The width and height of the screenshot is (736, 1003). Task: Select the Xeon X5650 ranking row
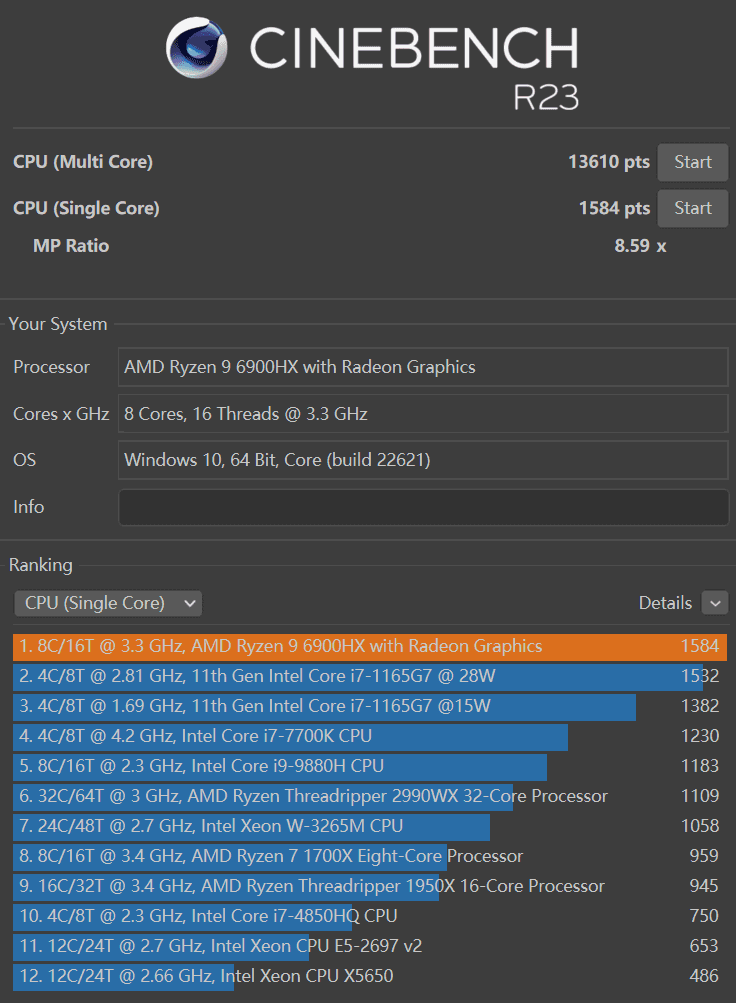pos(368,976)
